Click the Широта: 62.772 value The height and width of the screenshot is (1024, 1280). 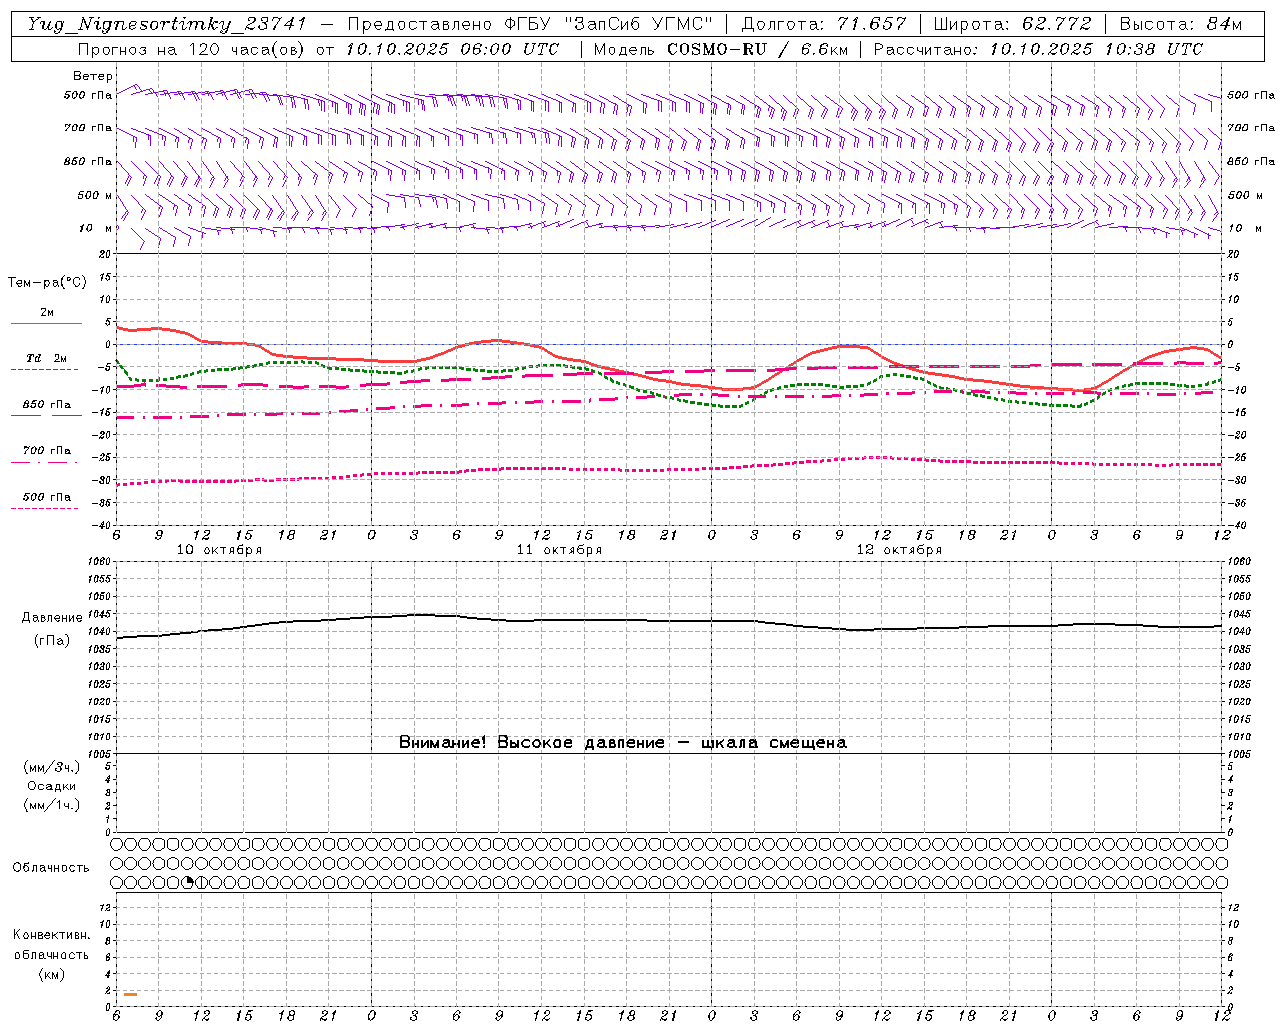pyautogui.click(x=1013, y=24)
